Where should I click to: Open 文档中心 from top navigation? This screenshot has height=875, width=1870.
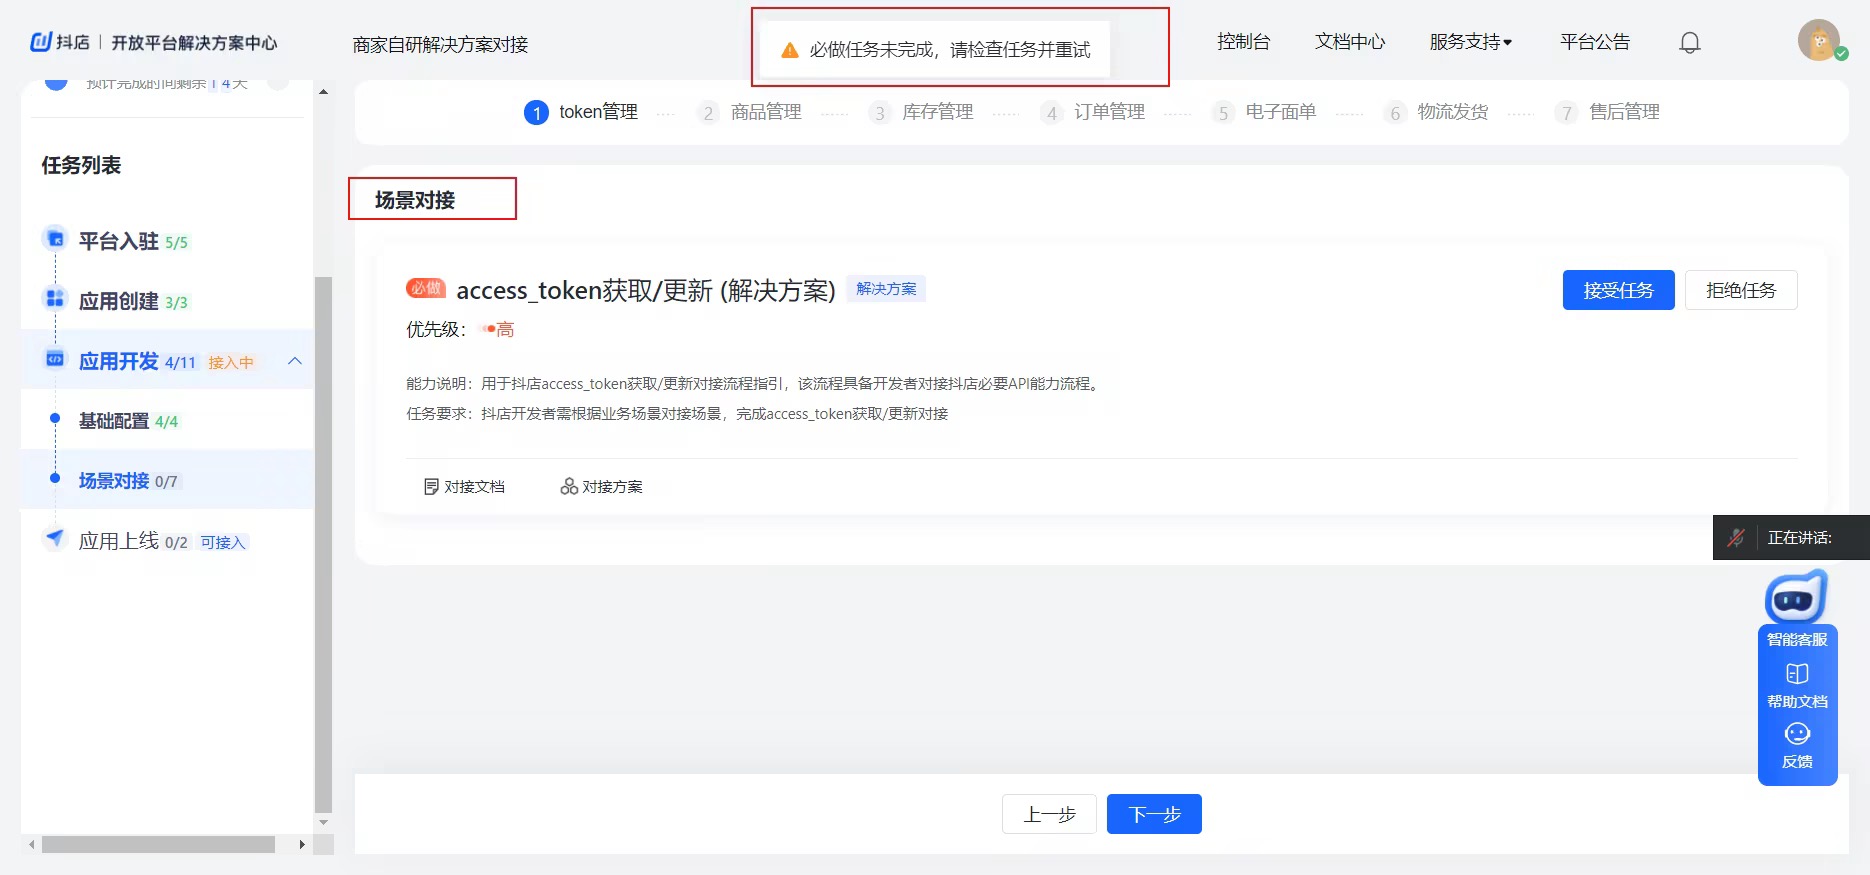(1350, 42)
